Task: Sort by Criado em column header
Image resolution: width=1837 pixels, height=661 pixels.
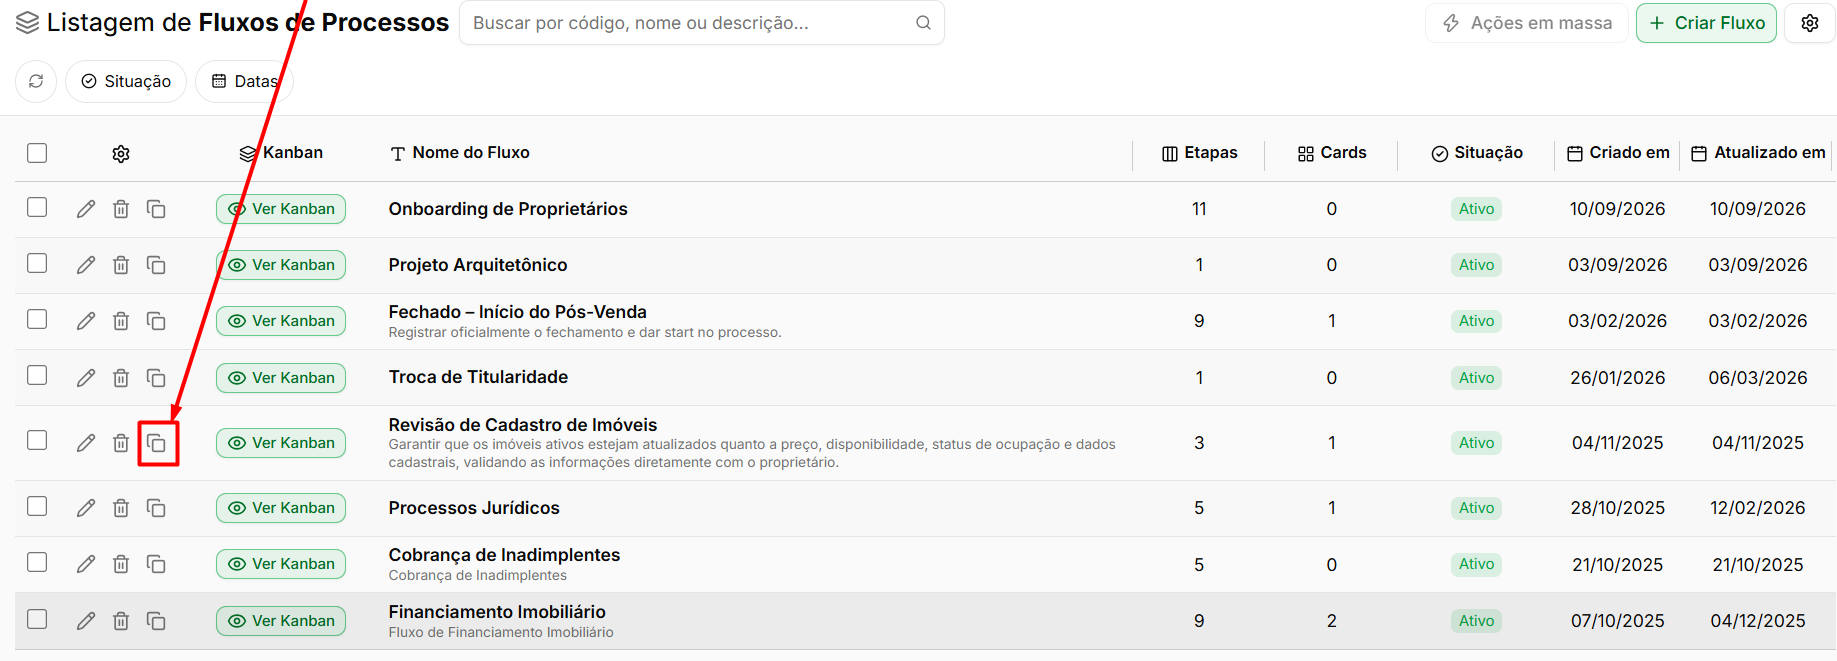Action: point(1618,153)
